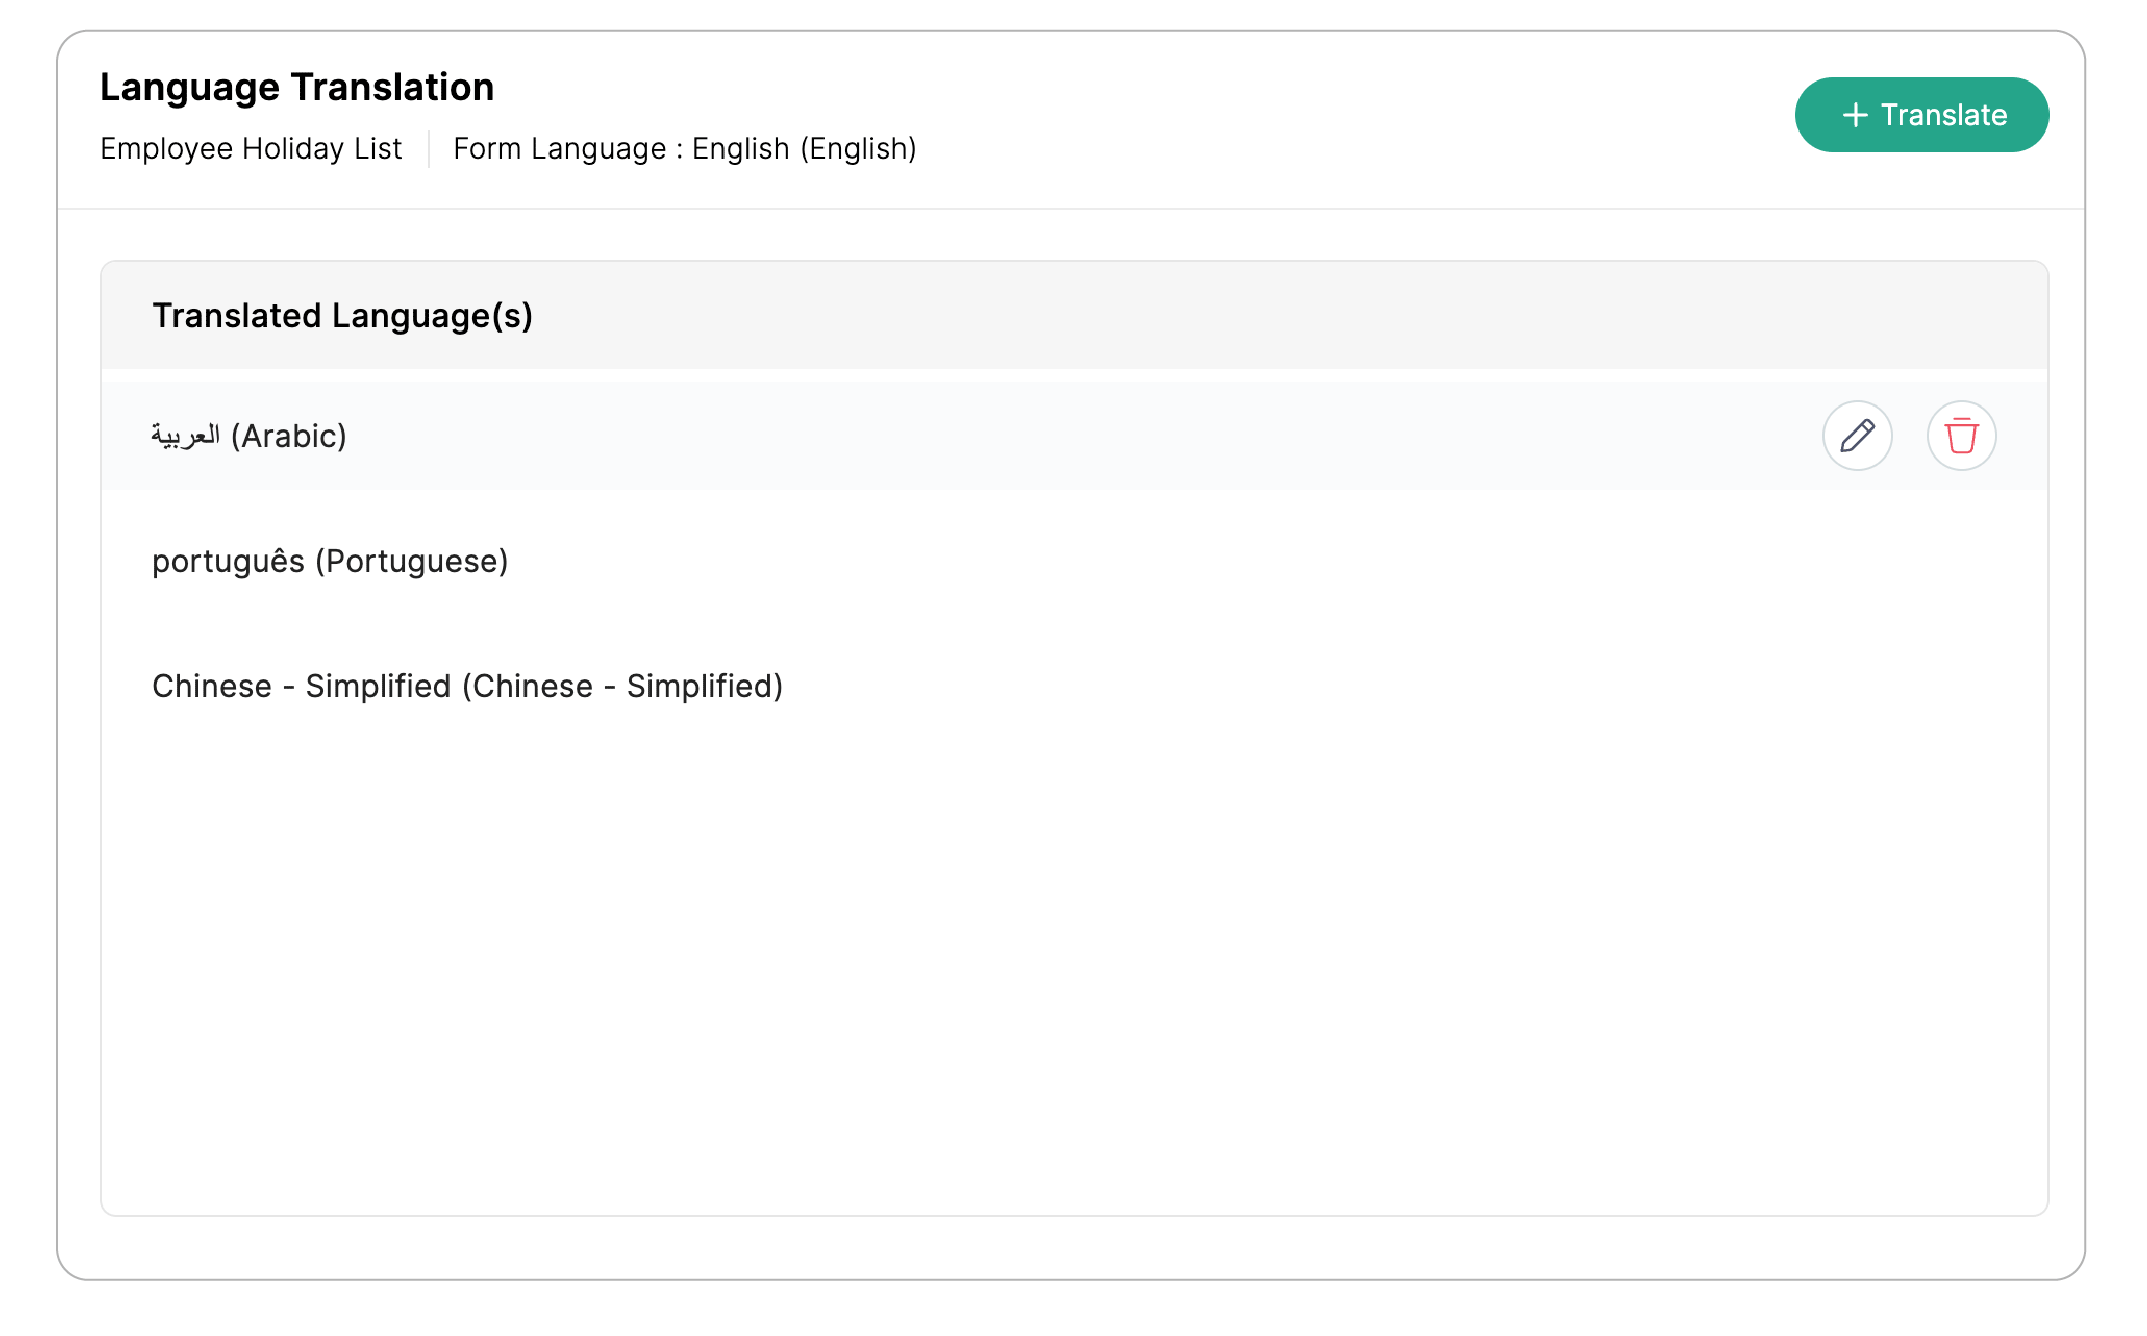This screenshot has width=2147, height=1336.
Task: Click the Arabic script text العربية
Action: click(x=186, y=436)
